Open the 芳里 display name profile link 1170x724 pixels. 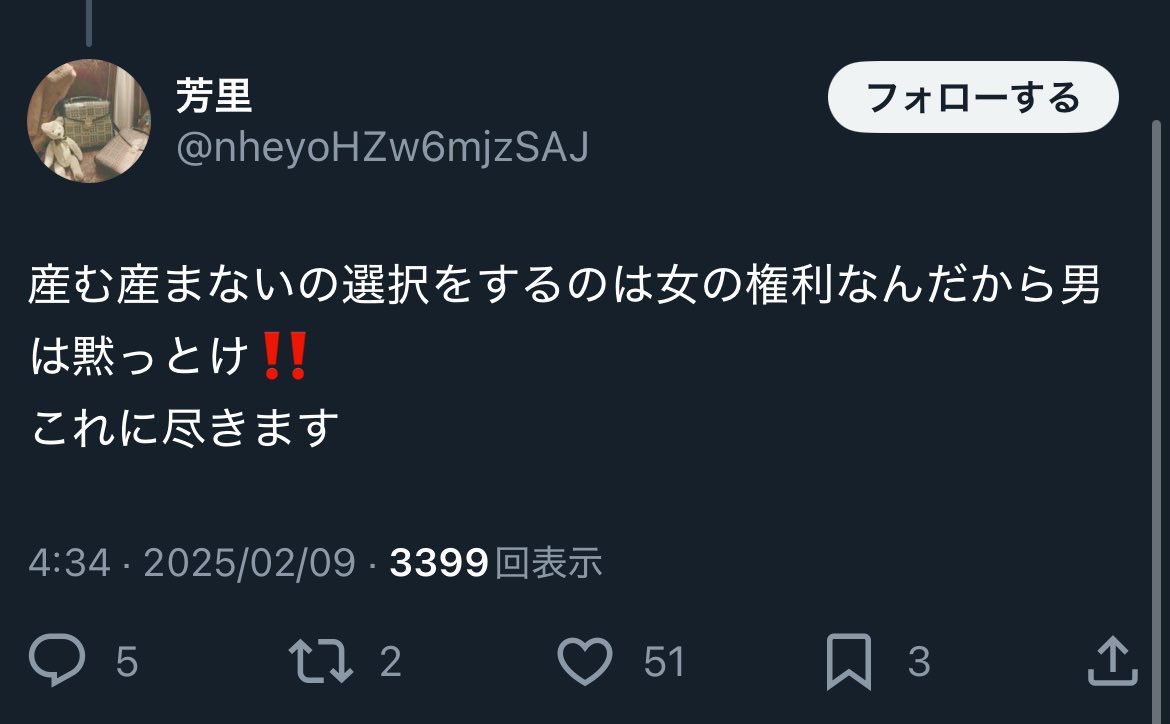(214, 96)
